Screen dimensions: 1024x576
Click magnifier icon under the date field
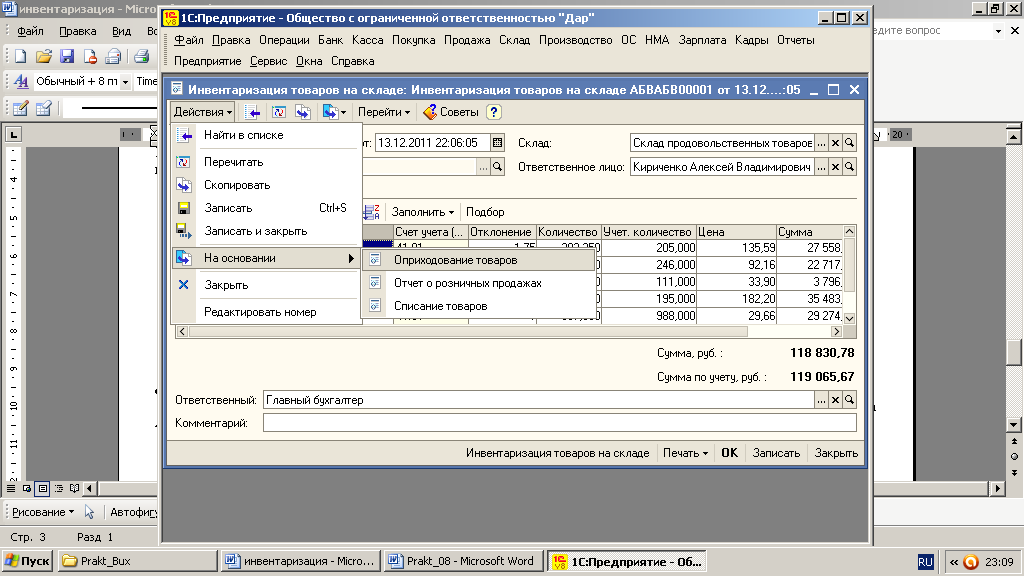tap(498, 167)
